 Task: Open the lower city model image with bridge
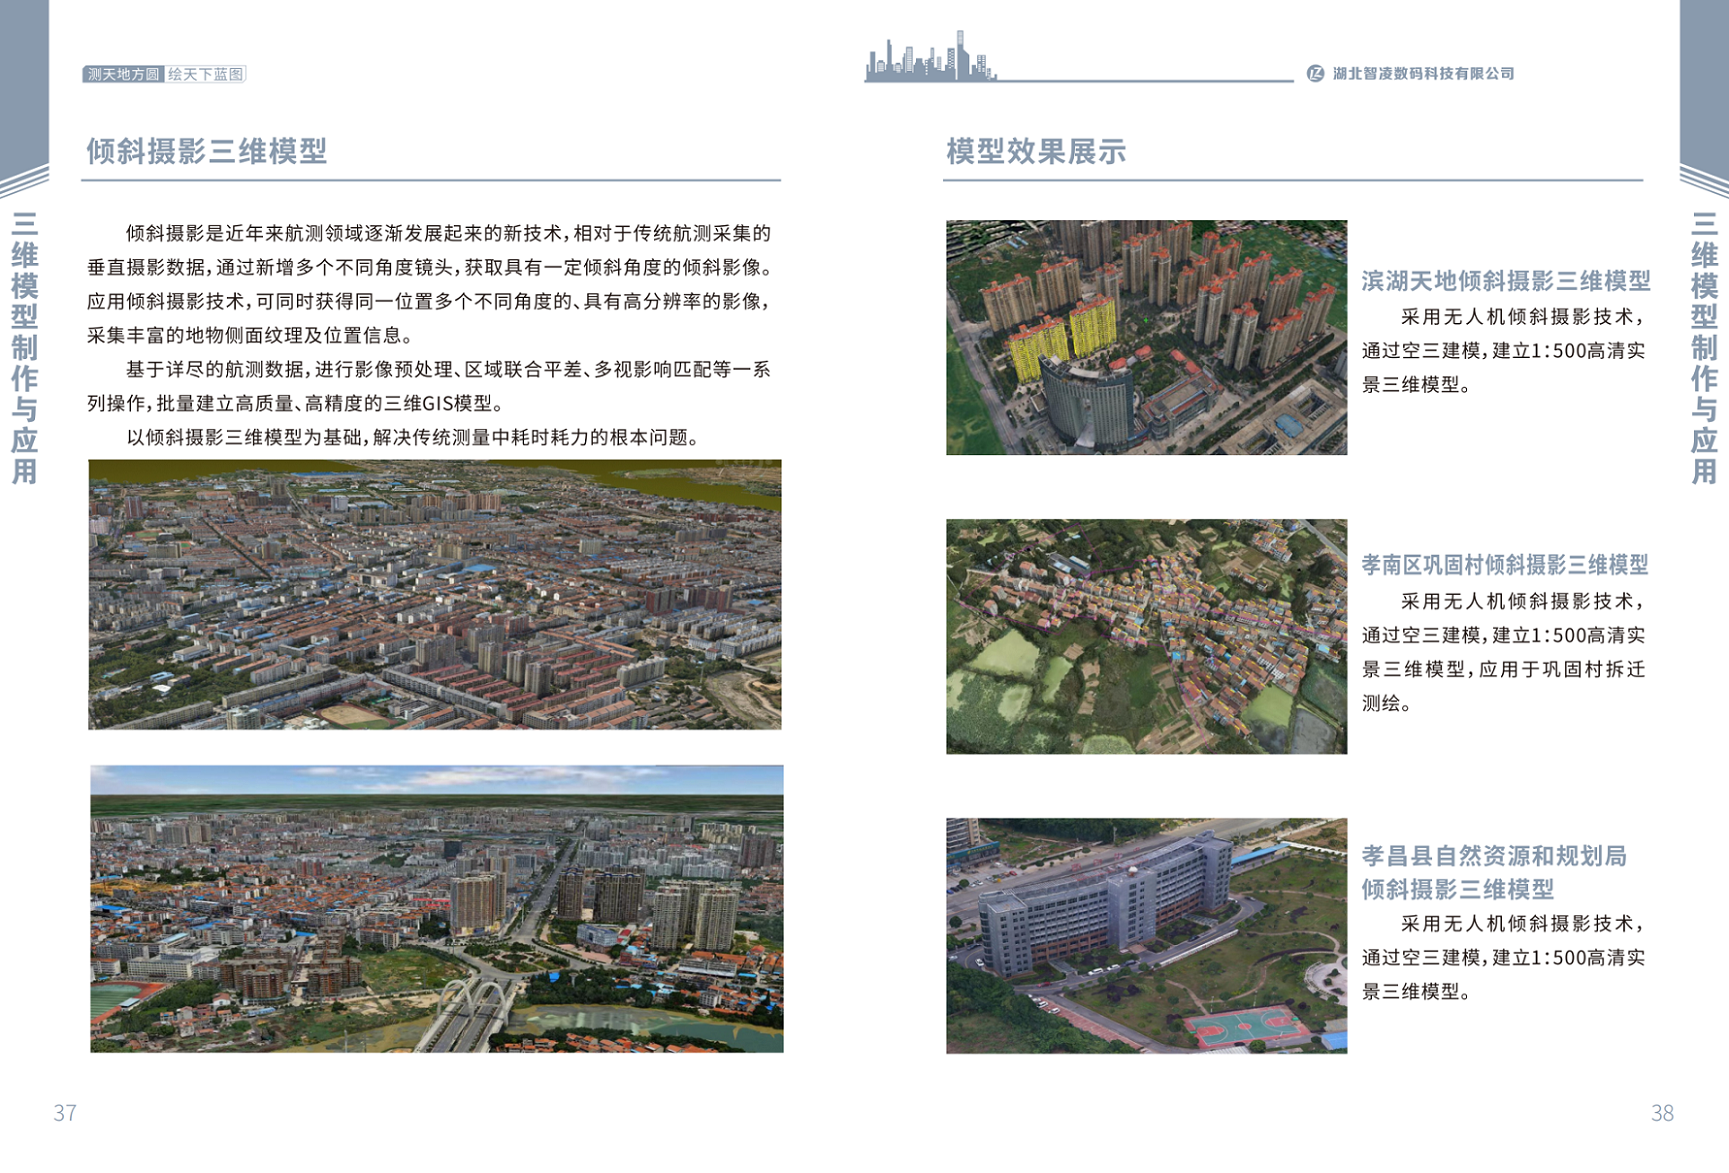tap(437, 908)
